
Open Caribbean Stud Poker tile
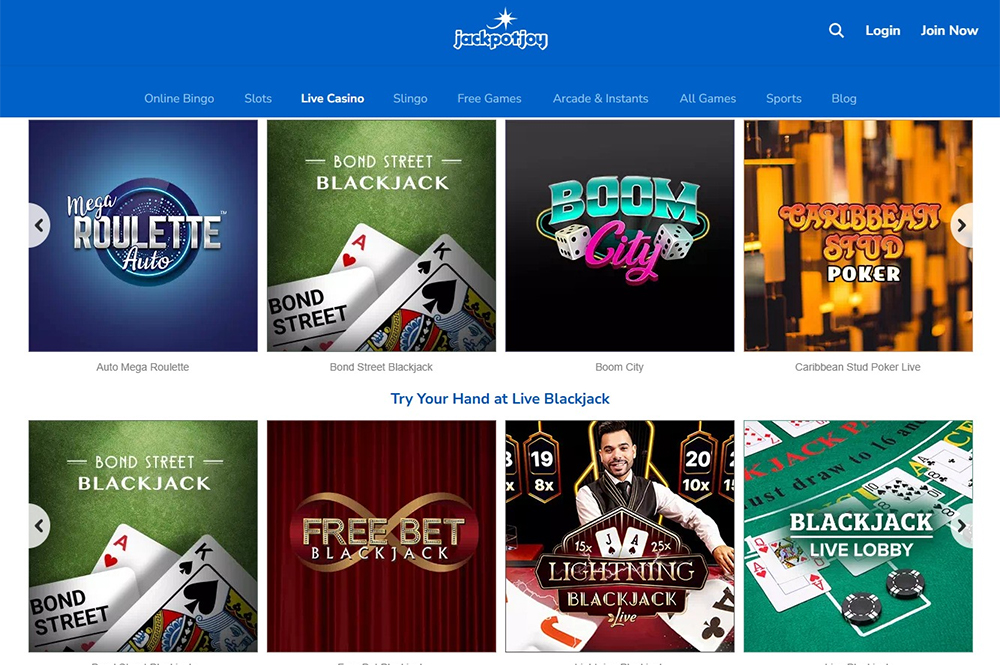(858, 236)
